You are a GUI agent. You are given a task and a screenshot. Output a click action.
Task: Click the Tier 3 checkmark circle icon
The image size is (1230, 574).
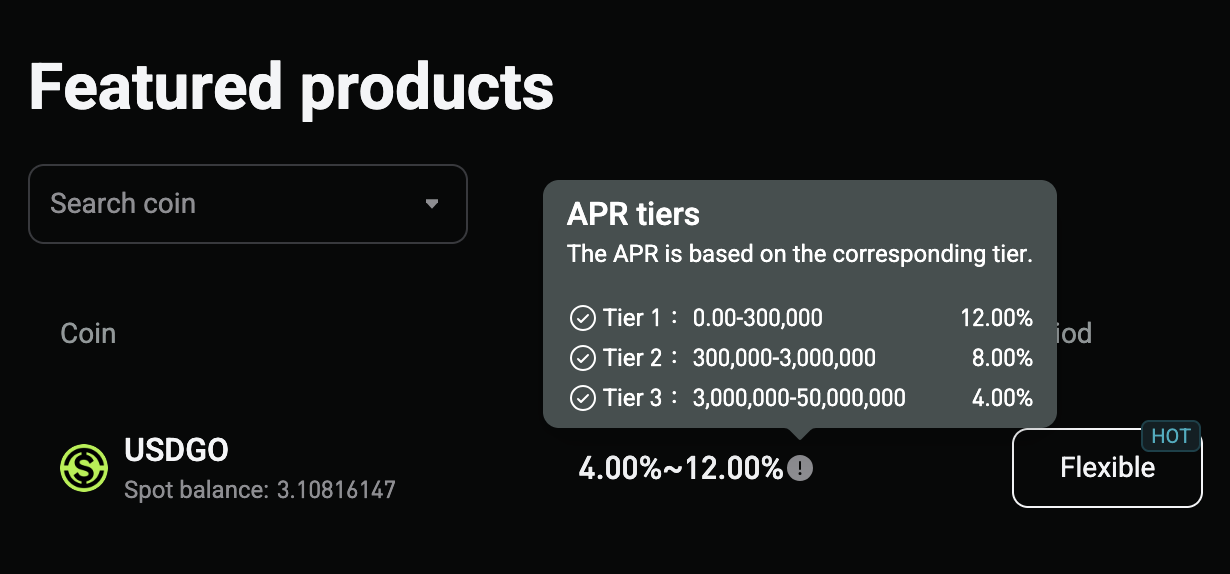tap(582, 398)
